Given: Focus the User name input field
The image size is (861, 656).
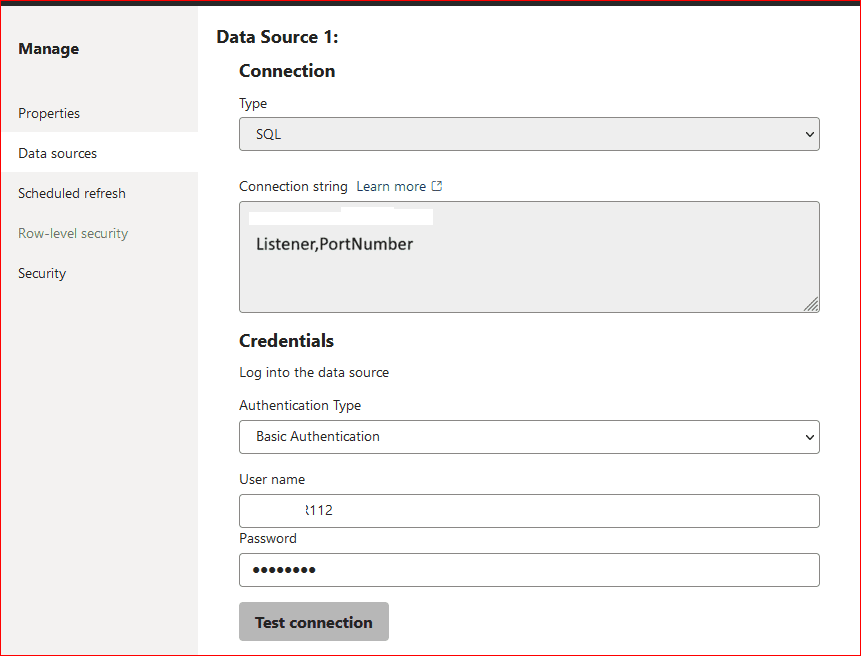Looking at the screenshot, I should click(x=528, y=511).
